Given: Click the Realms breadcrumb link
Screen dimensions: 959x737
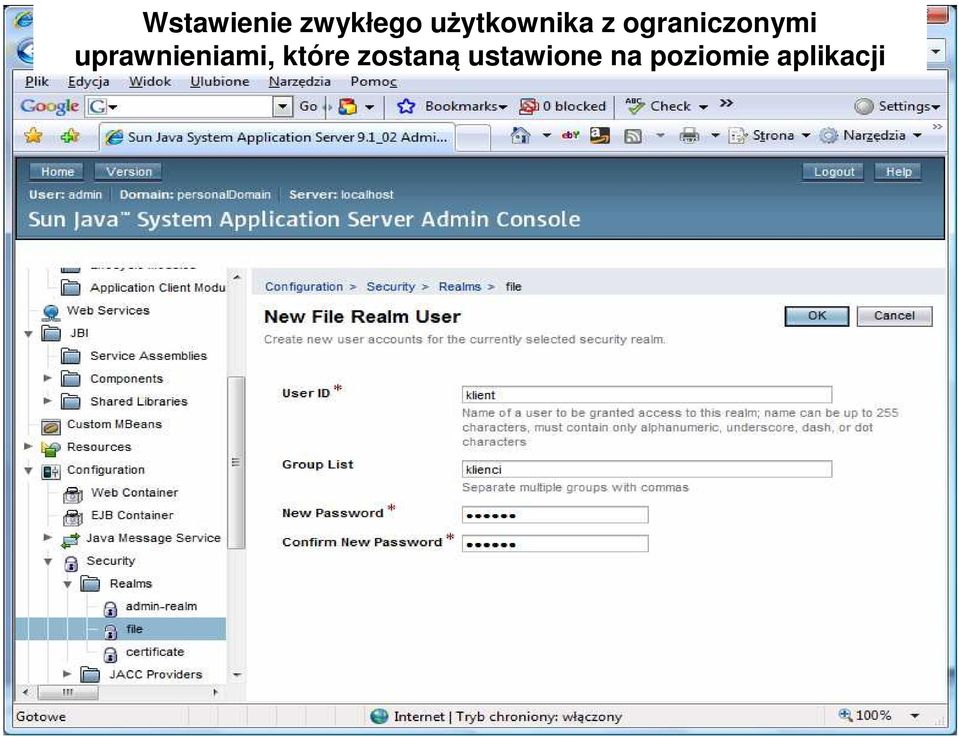Looking at the screenshot, I should click(460, 286).
